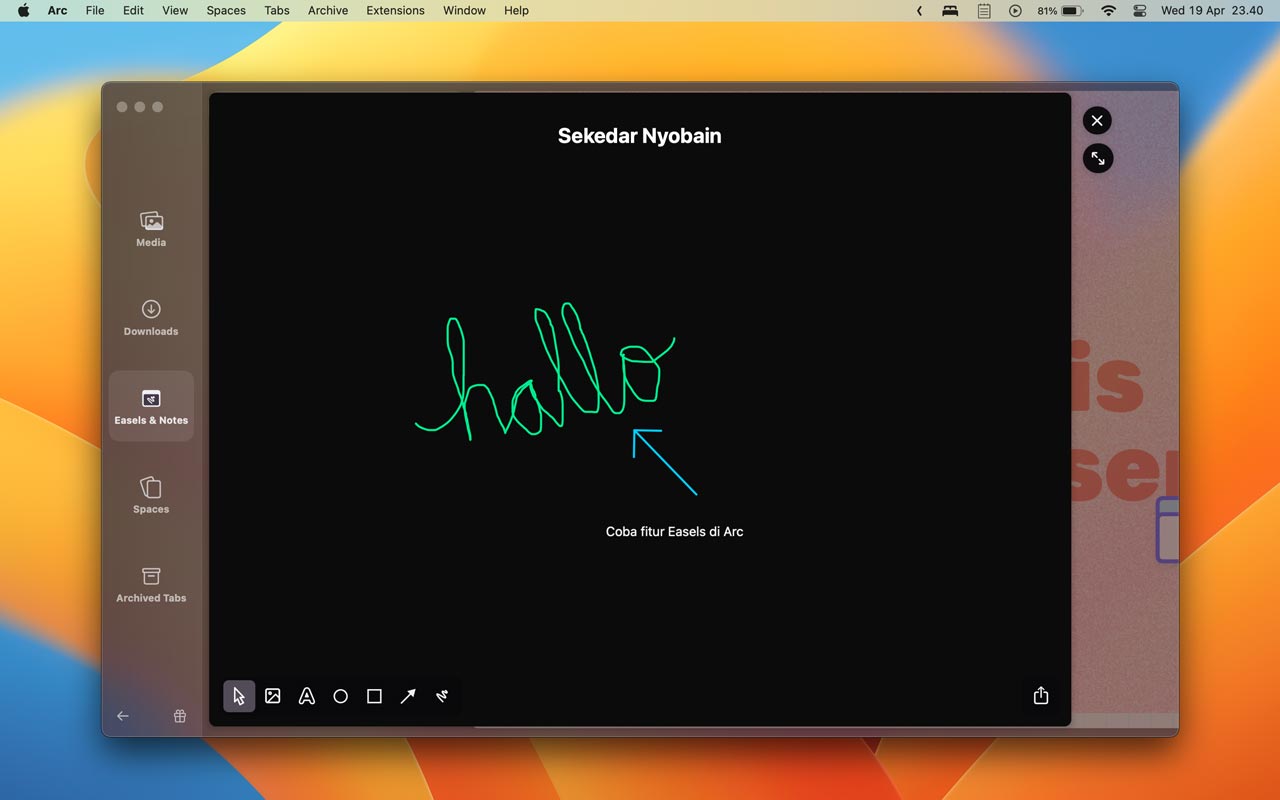Close the easel with X button
This screenshot has width=1280, height=800.
click(1097, 121)
